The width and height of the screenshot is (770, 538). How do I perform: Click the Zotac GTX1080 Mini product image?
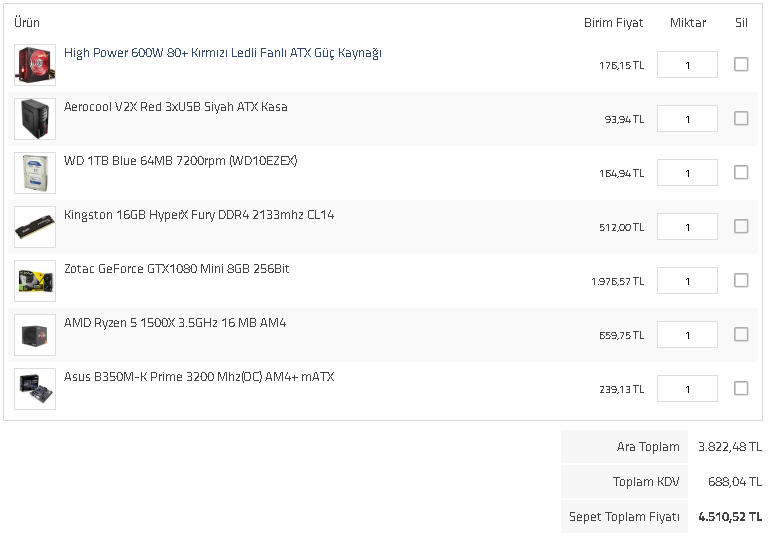[x=35, y=281]
